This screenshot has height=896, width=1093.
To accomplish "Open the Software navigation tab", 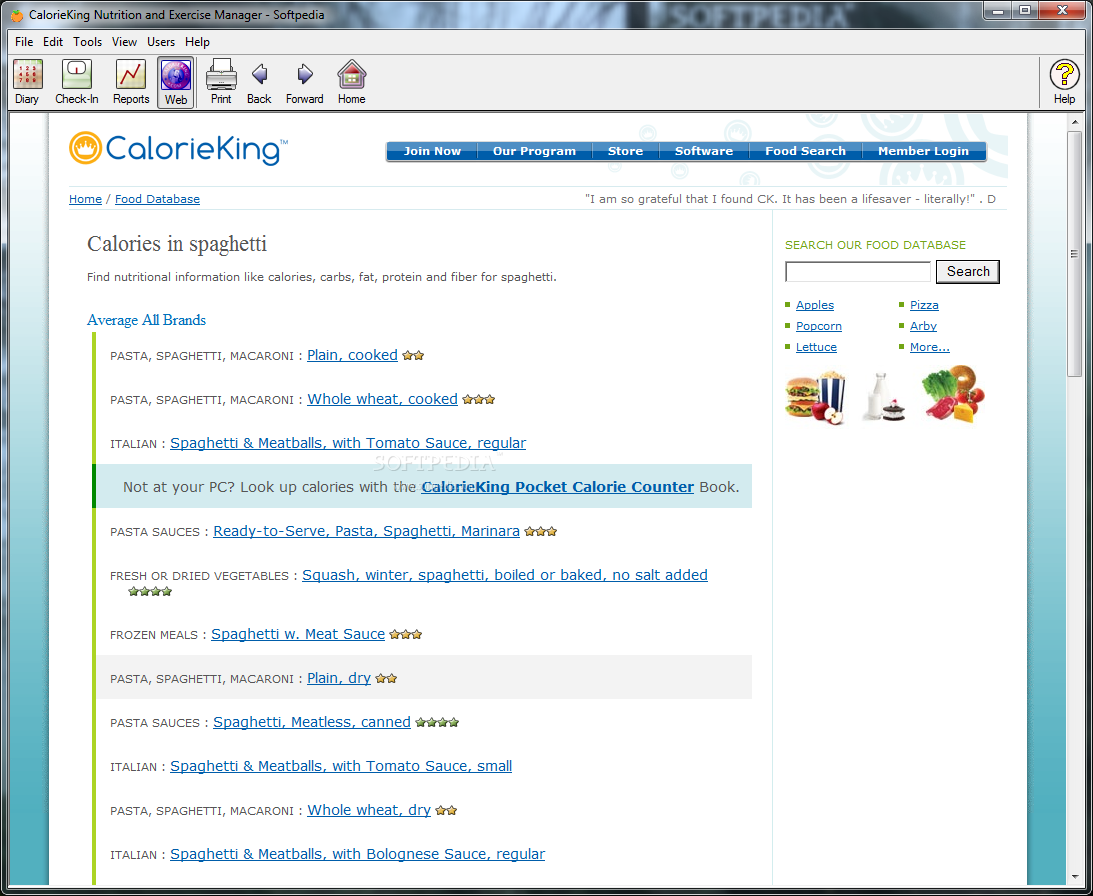I will coord(704,151).
